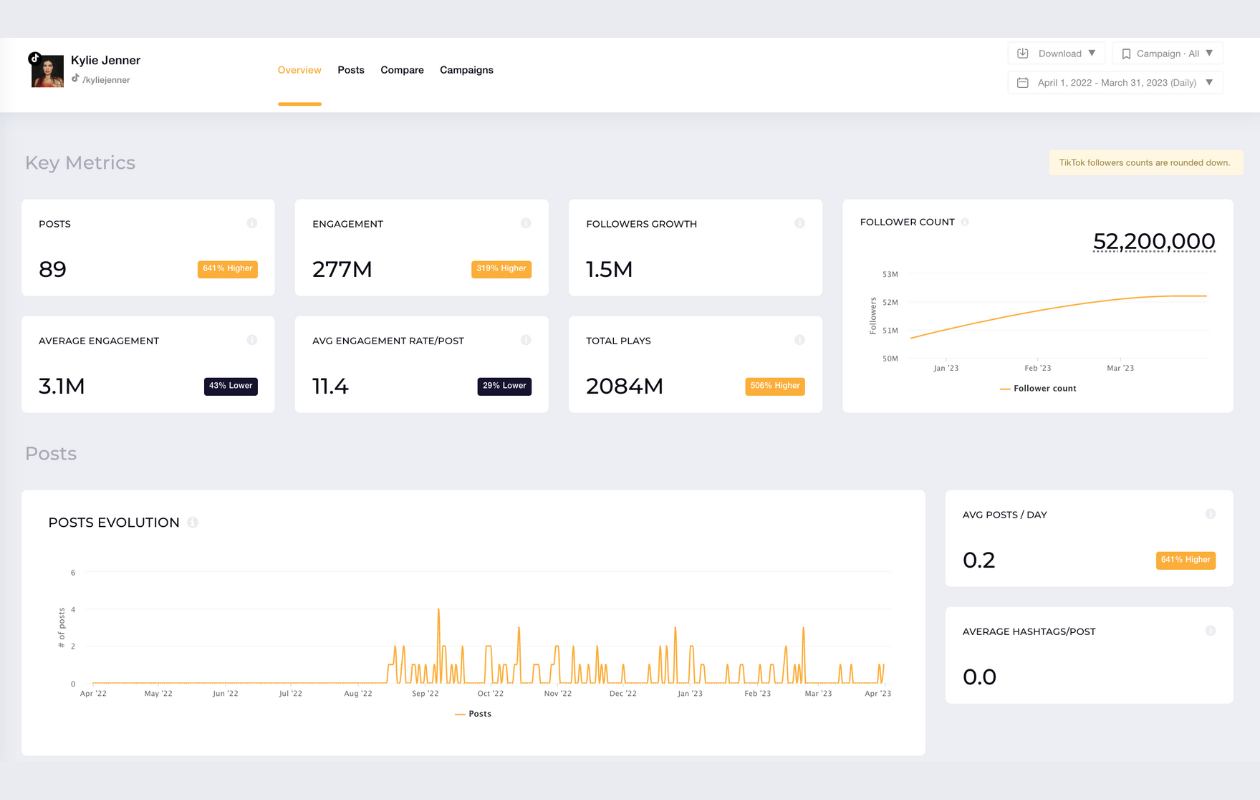Click info icon on Avg Posts / Day card
This screenshot has width=1260, height=800.
1210,514
